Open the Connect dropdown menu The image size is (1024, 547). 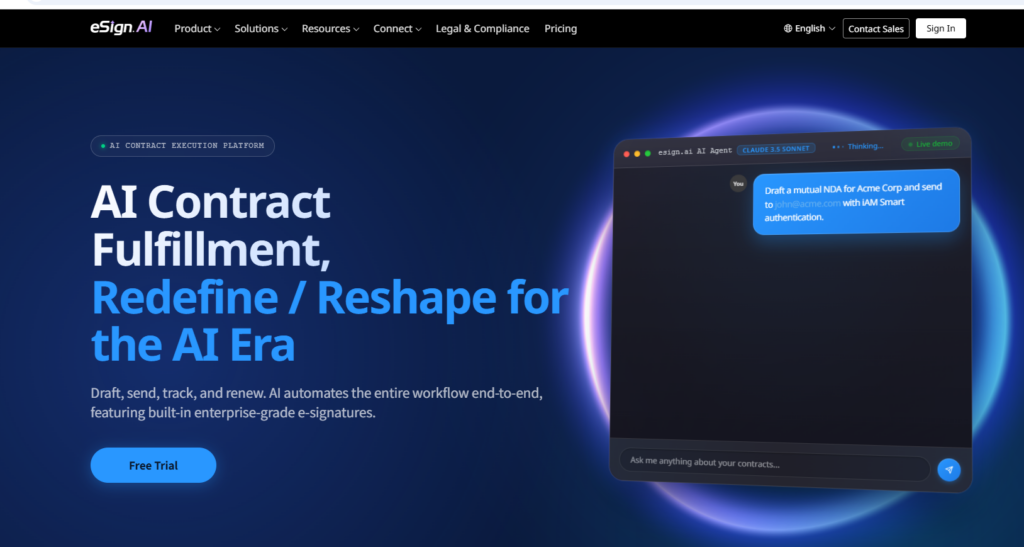(397, 29)
